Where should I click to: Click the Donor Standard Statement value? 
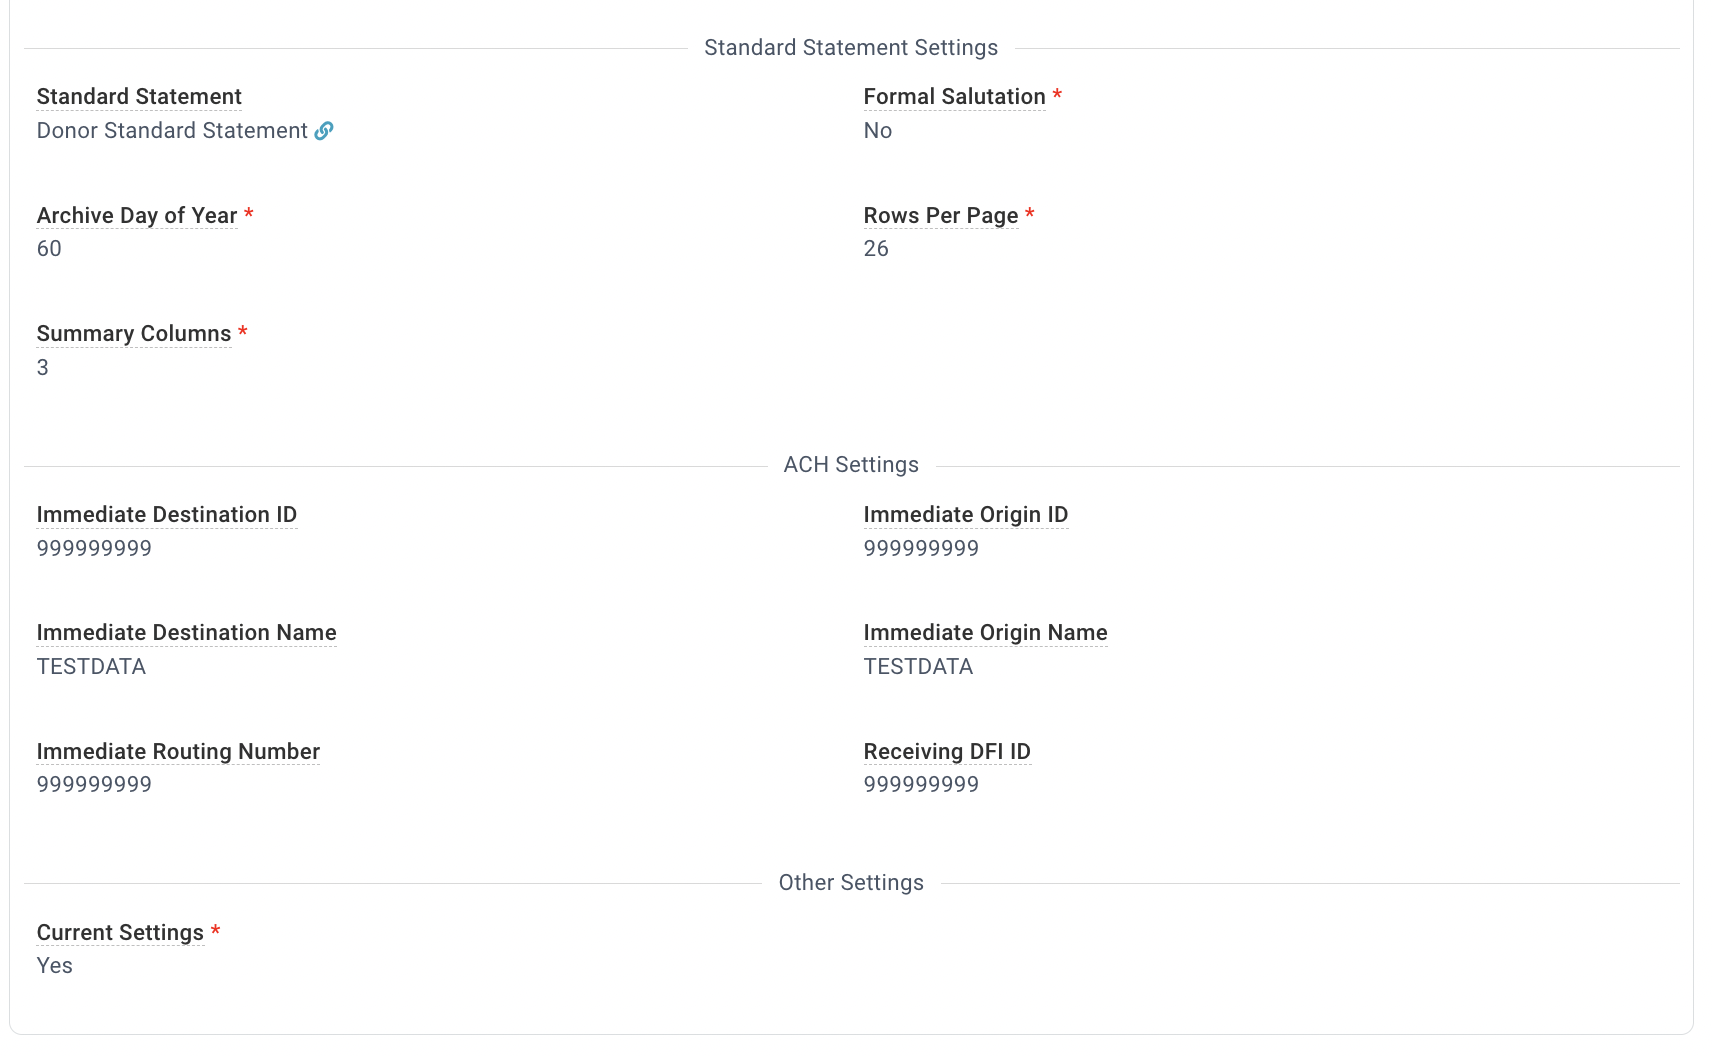(172, 131)
